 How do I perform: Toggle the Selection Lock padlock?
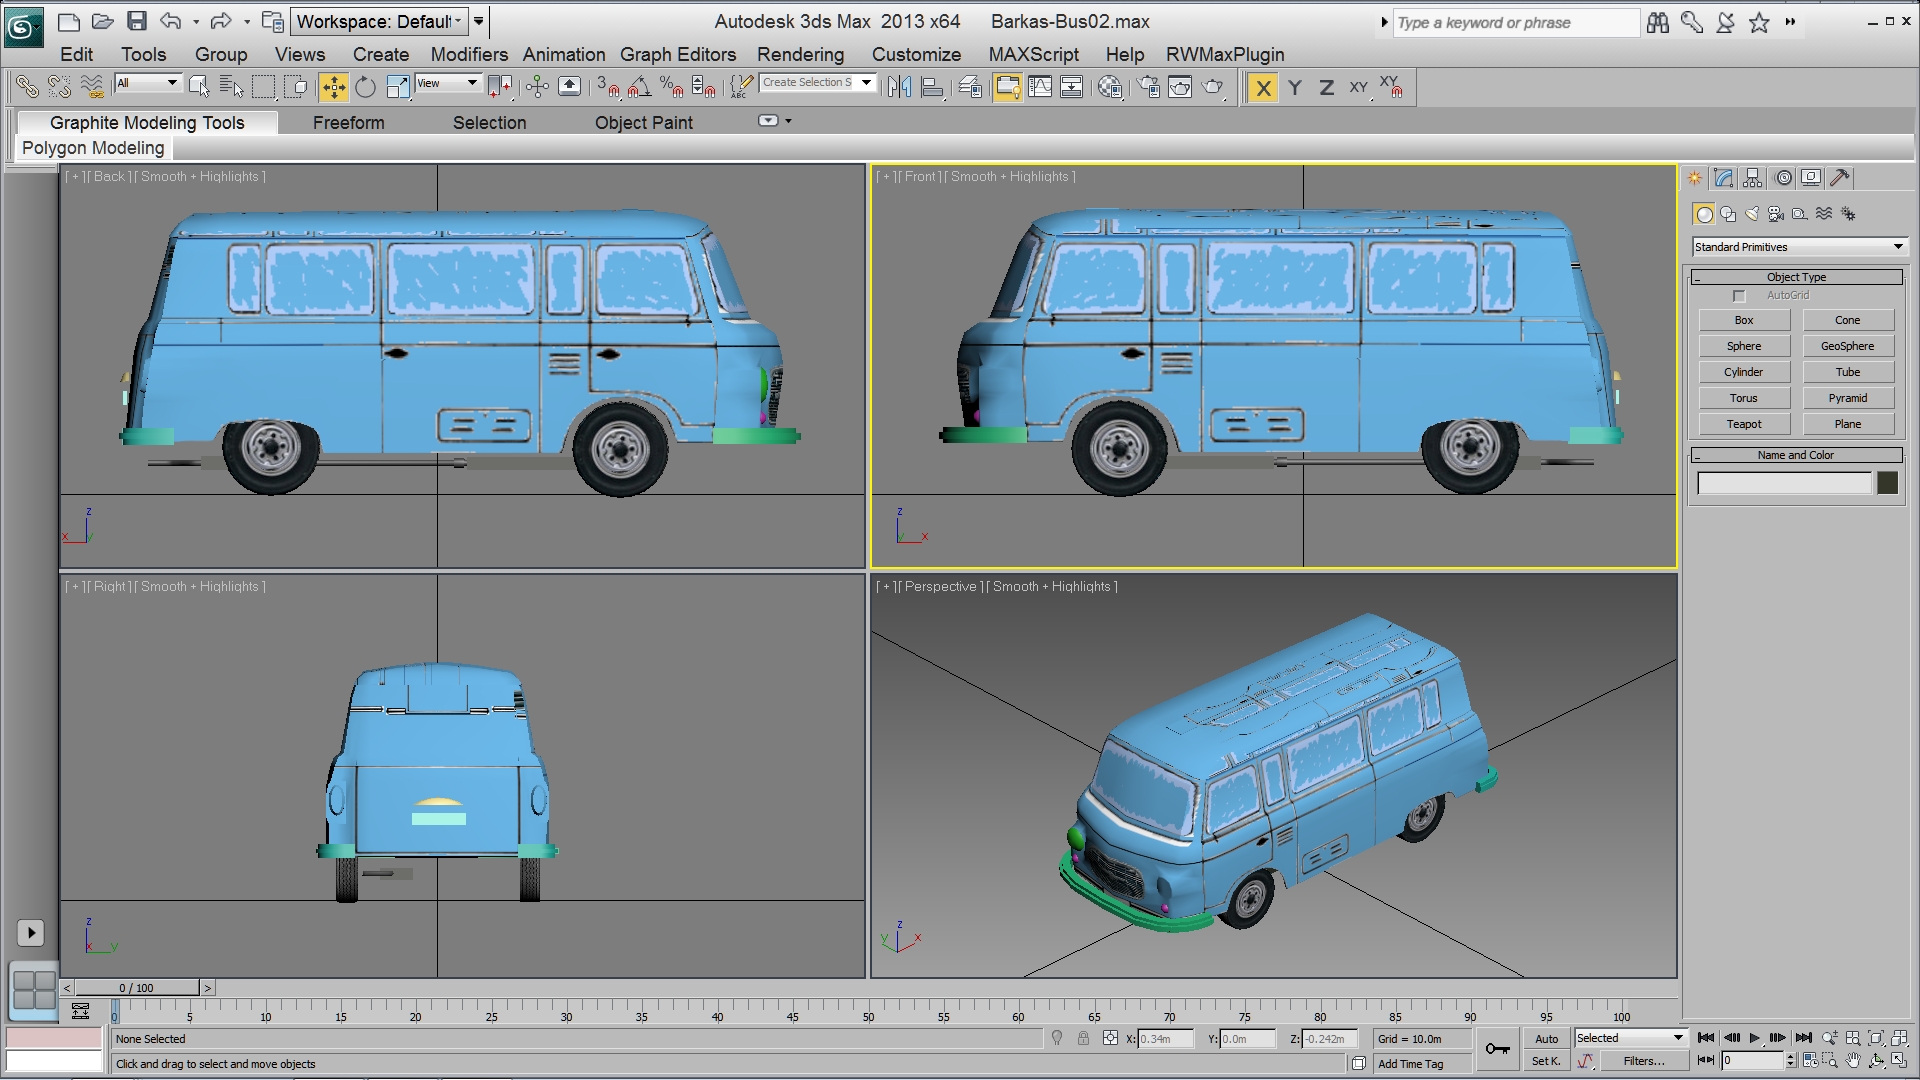point(1083,1039)
